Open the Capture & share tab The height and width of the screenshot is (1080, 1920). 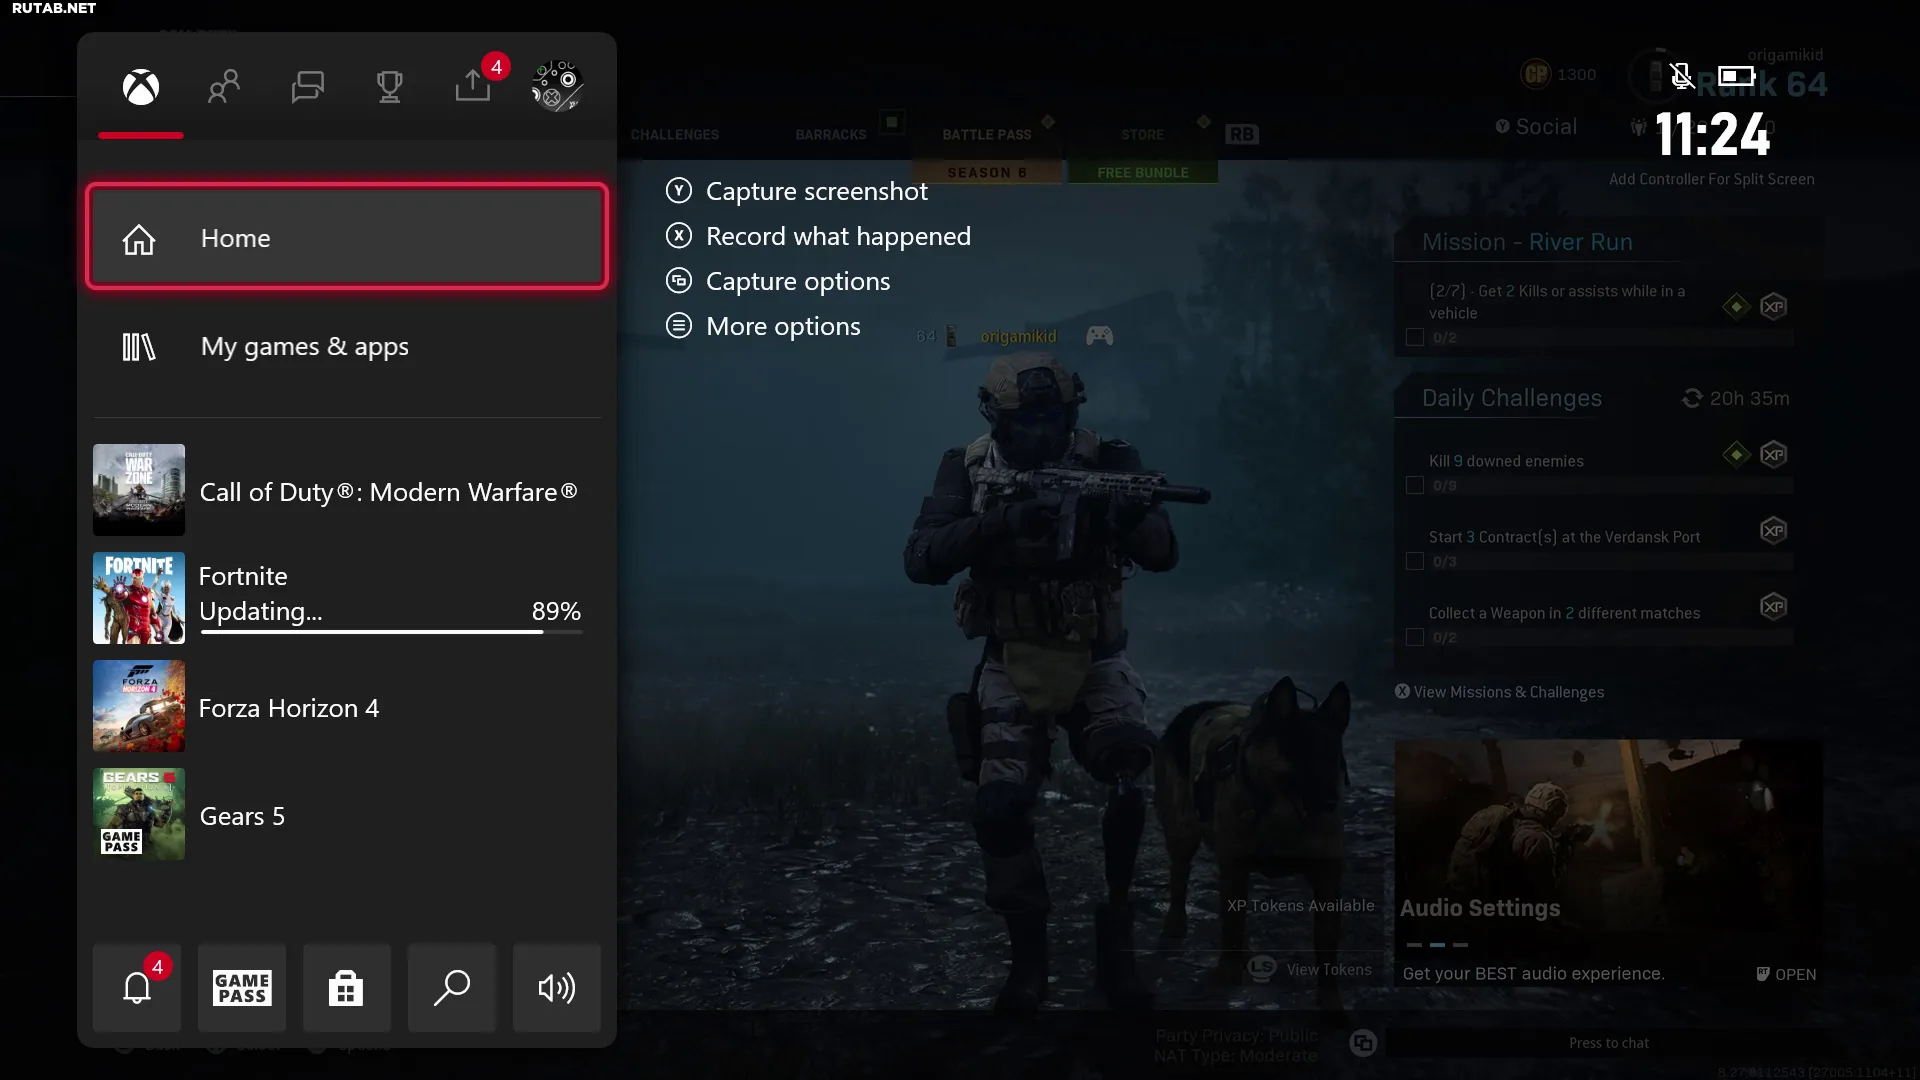tap(473, 87)
